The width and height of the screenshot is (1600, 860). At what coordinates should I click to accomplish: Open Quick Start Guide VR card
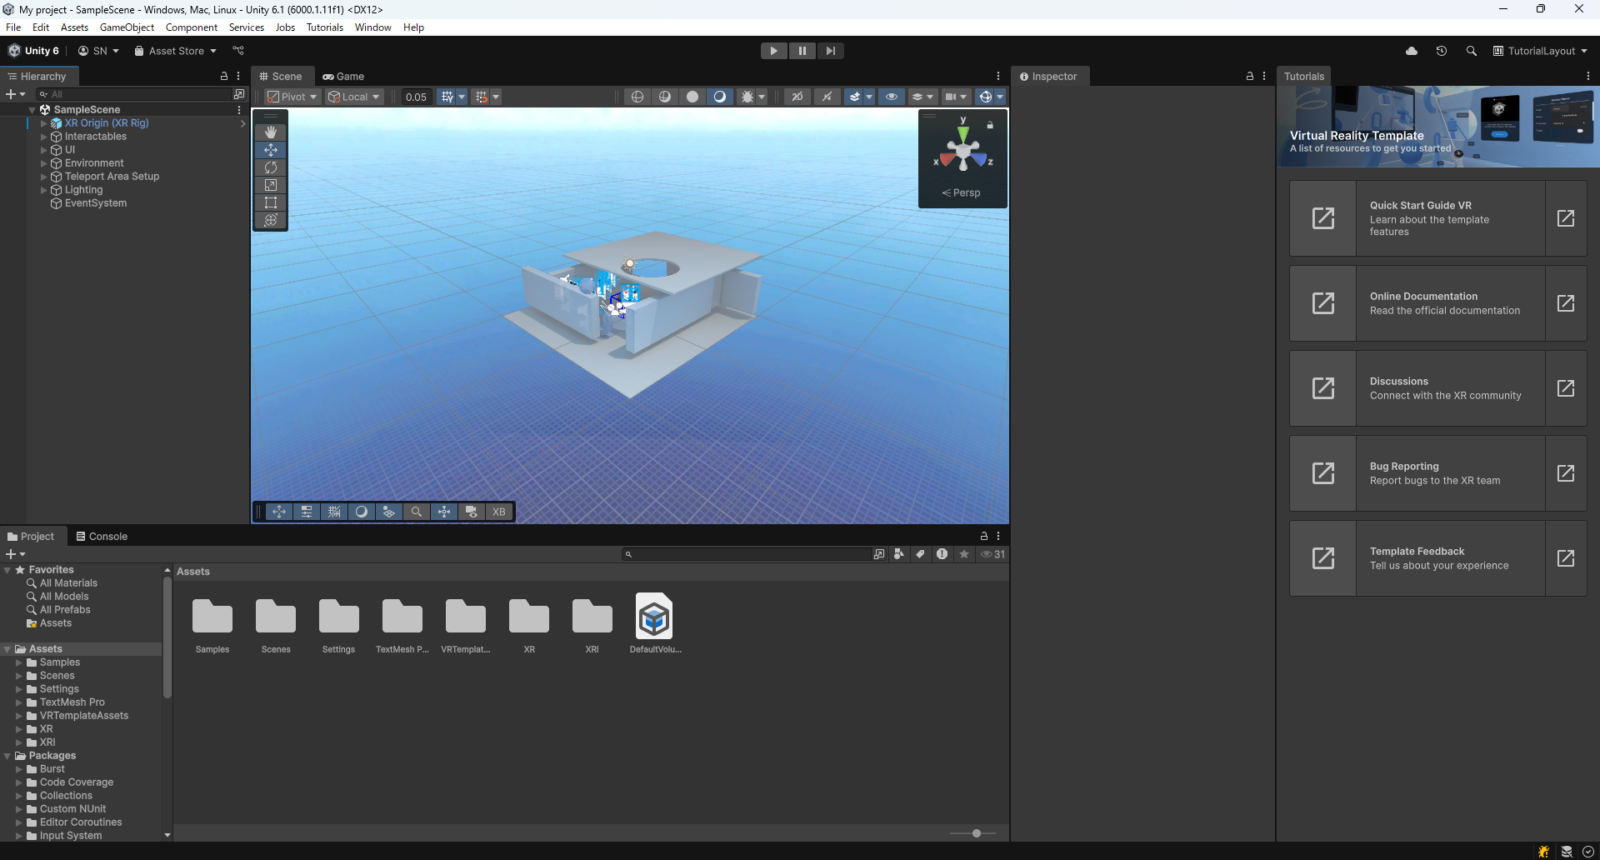point(1438,218)
